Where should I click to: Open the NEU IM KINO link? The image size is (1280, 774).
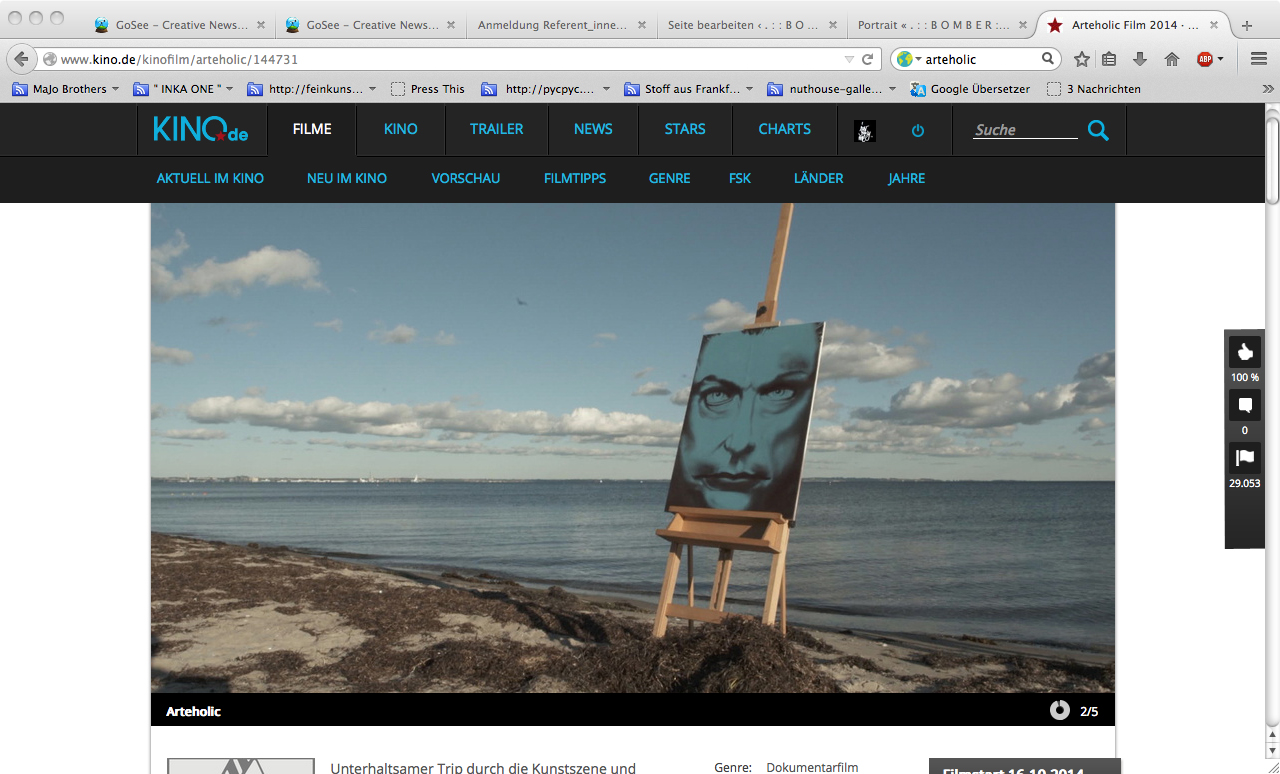coord(346,178)
